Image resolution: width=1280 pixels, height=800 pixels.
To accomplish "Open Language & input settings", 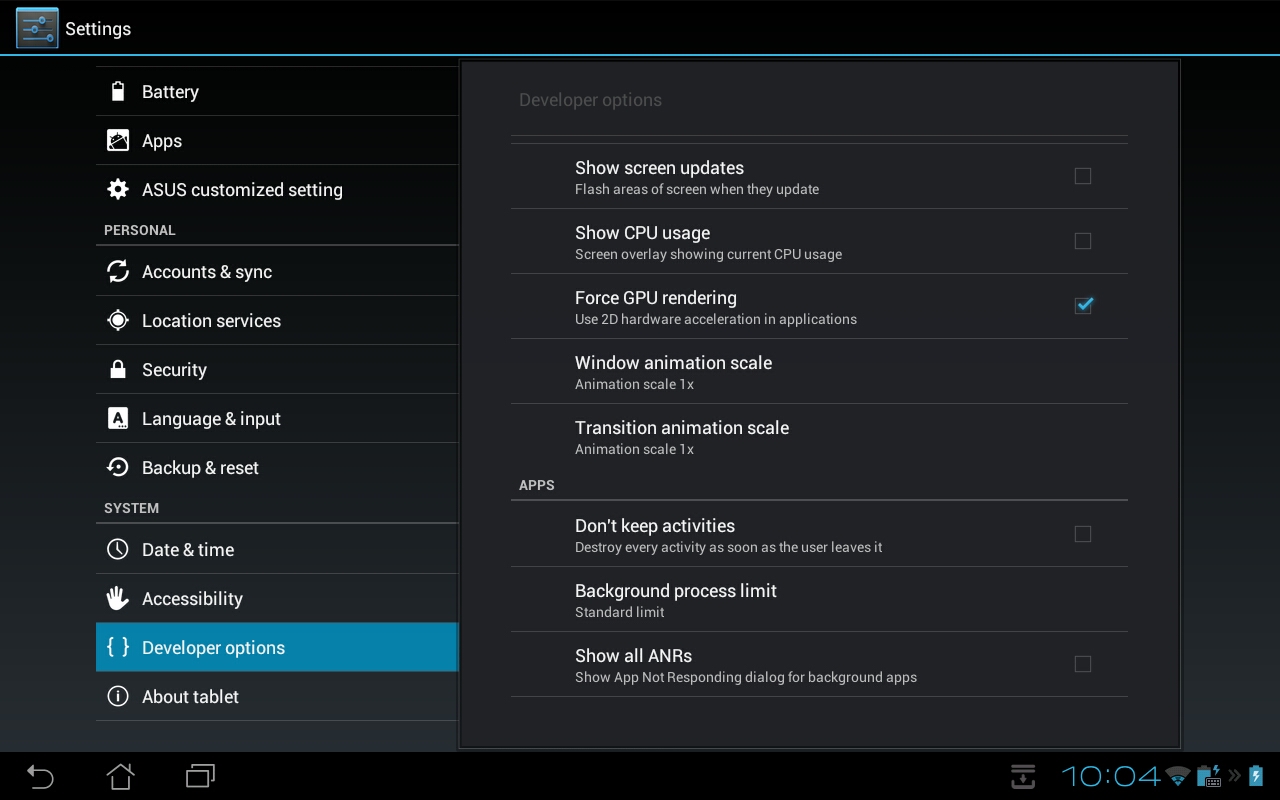I will [277, 418].
